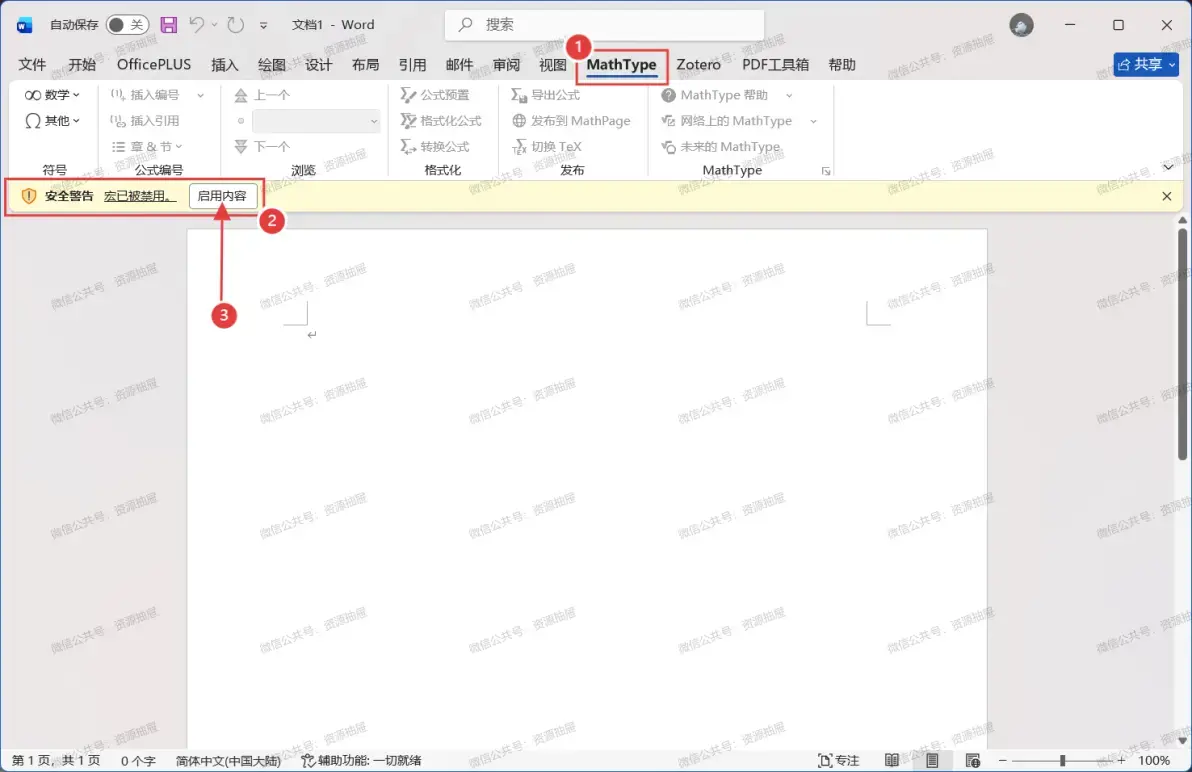Switch to the 设计 tab
The image size is (1192, 772).
(x=319, y=65)
